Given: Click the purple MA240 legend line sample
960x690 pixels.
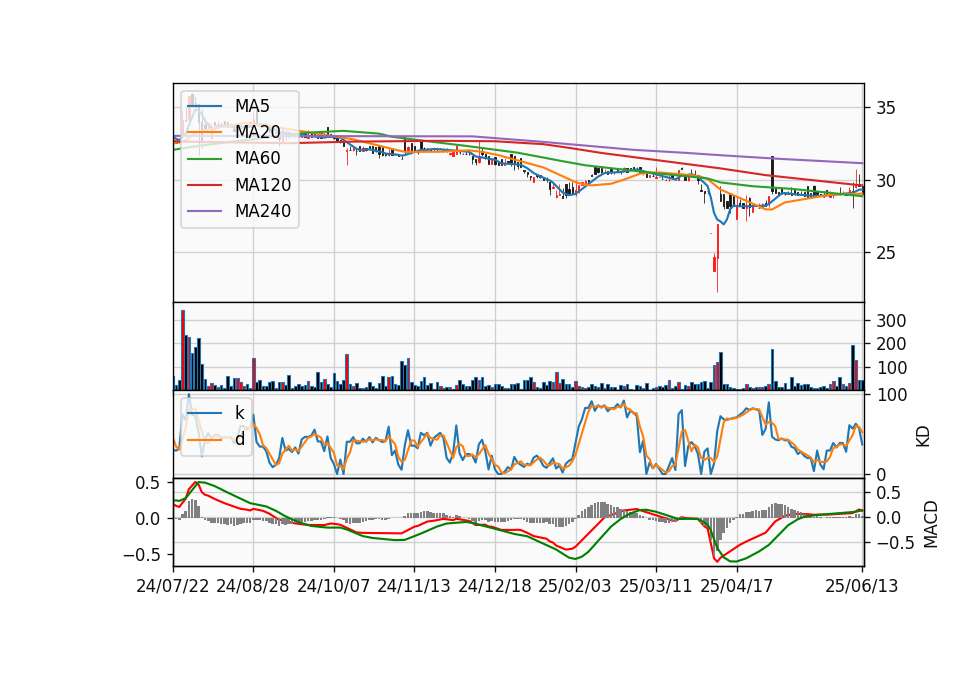Looking at the screenshot, I should click(x=204, y=211).
